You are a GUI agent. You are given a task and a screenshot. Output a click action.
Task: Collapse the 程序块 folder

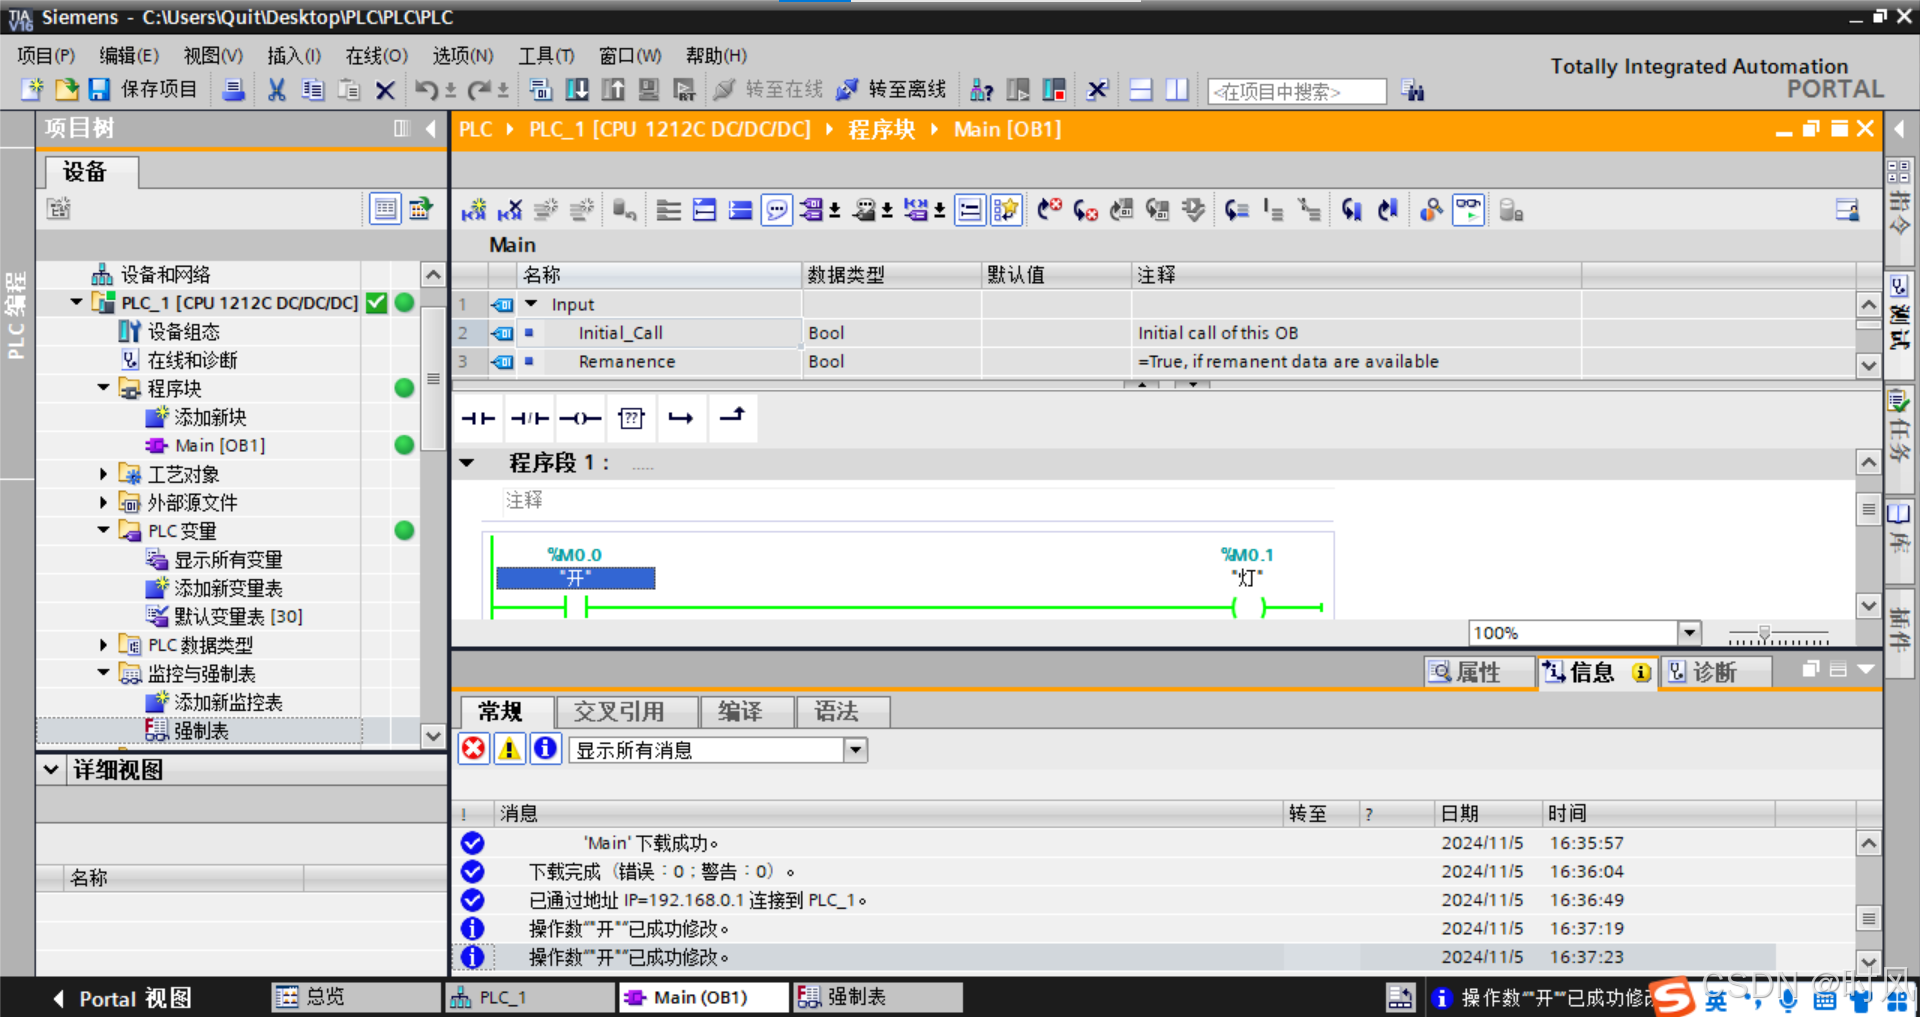[x=104, y=388]
